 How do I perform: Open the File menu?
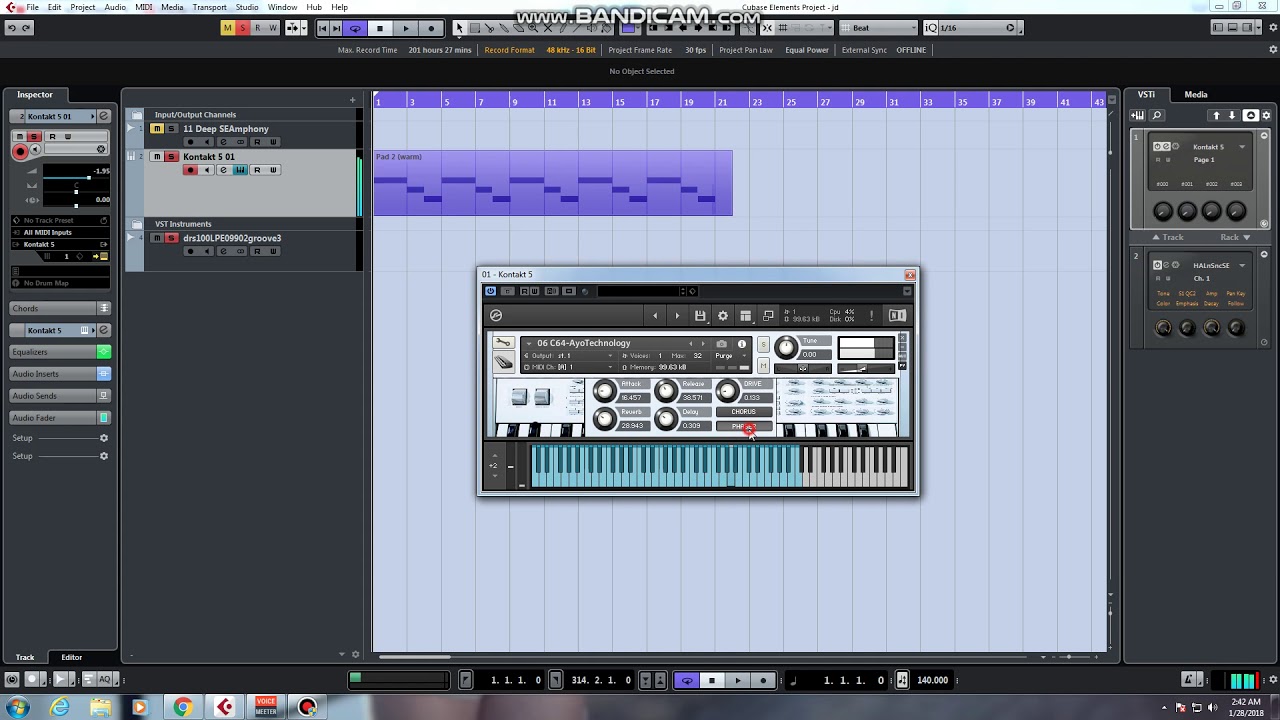pos(32,7)
